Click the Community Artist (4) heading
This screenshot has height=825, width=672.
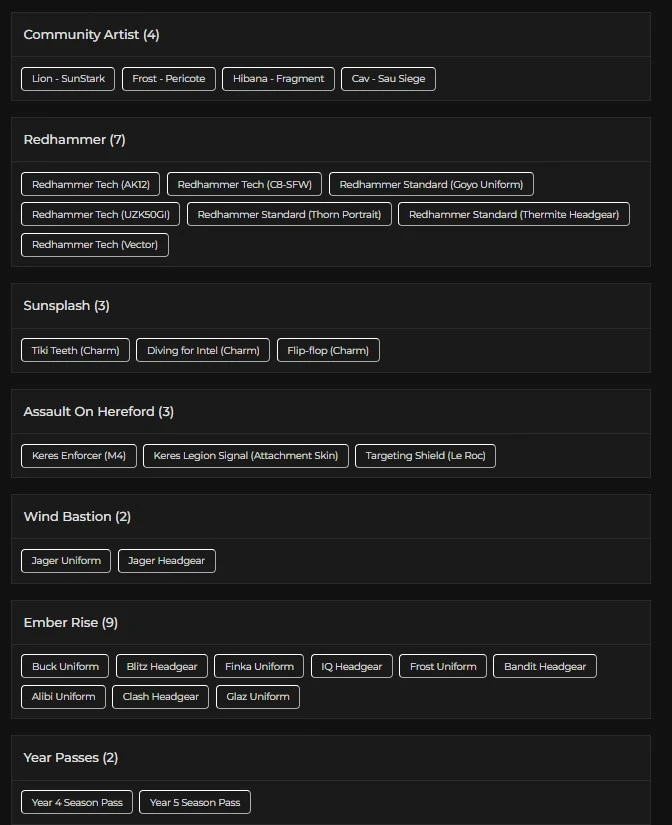(x=91, y=35)
